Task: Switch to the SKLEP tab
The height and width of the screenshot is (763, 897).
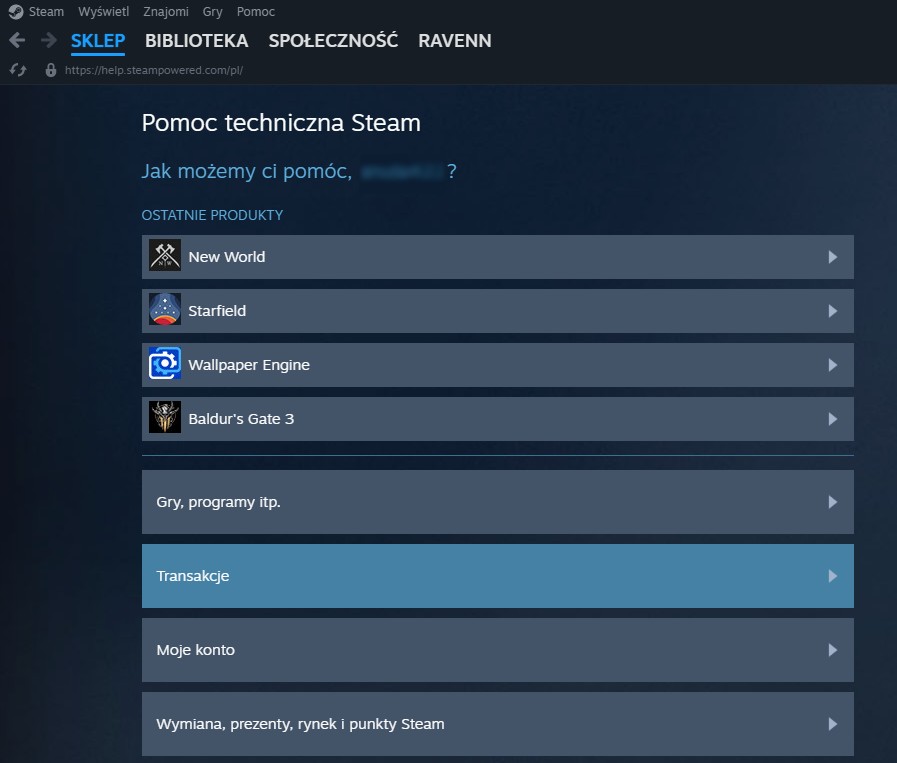Action: [98, 41]
